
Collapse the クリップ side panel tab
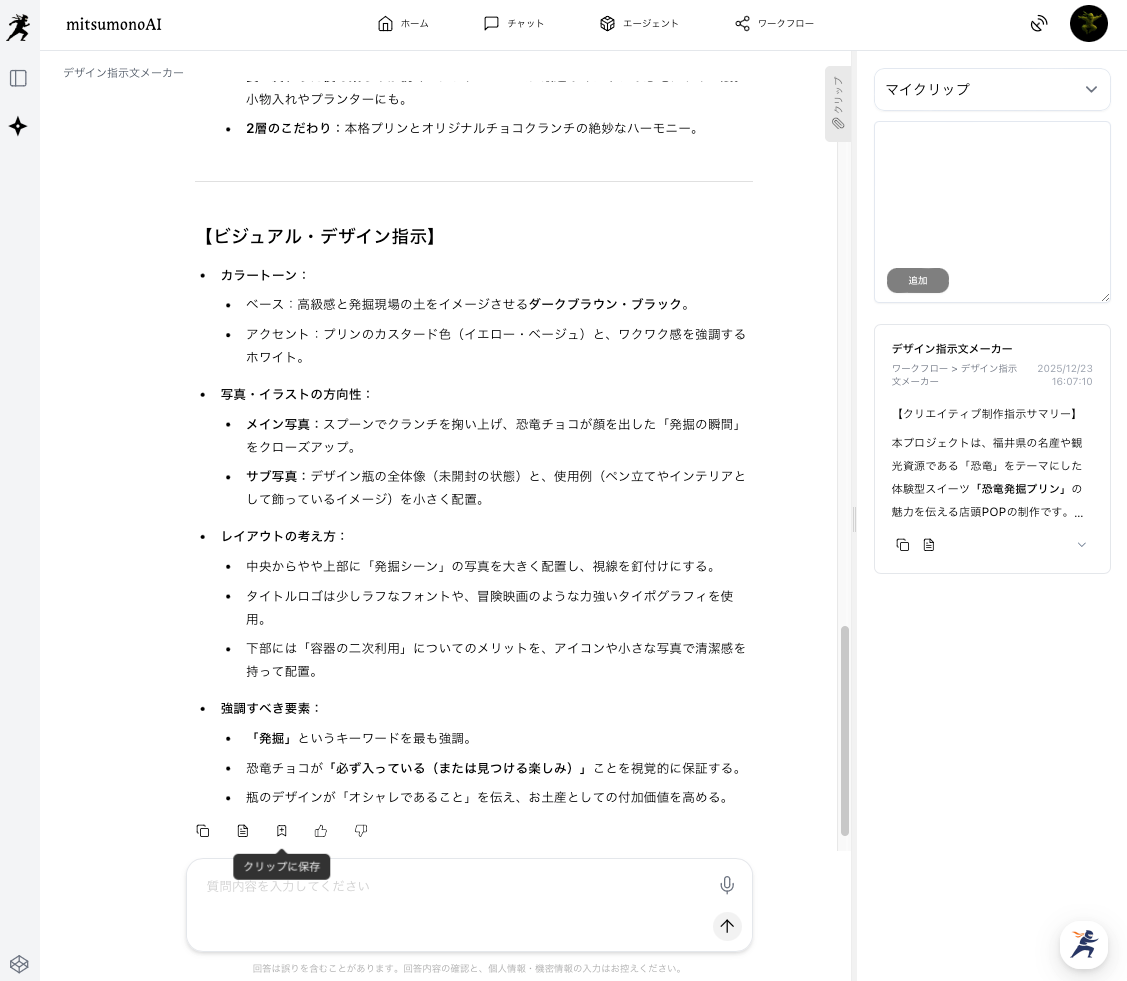click(x=838, y=104)
